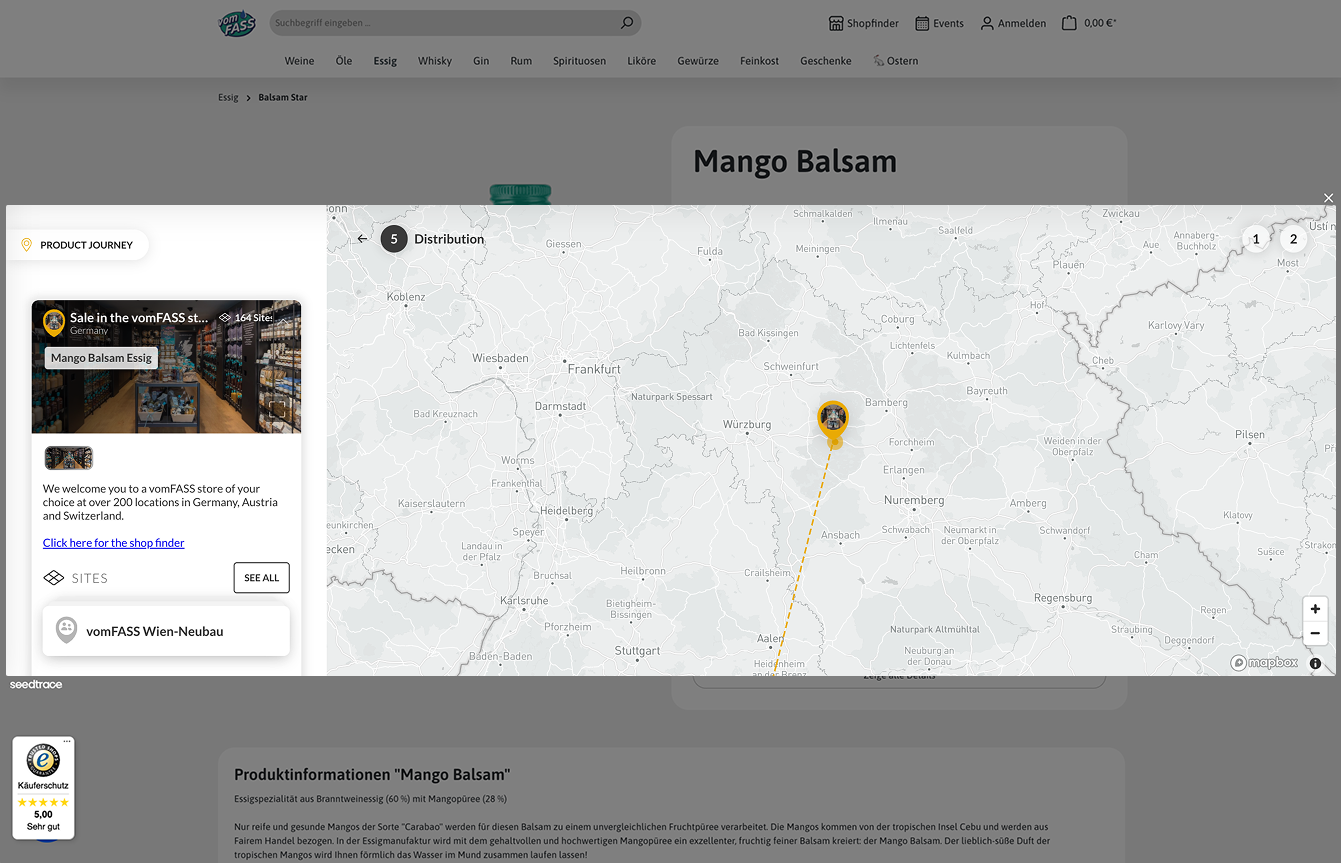Click the Wien-Neubau location pin icon
Viewport: 1341px width, 863px height.
(66, 630)
